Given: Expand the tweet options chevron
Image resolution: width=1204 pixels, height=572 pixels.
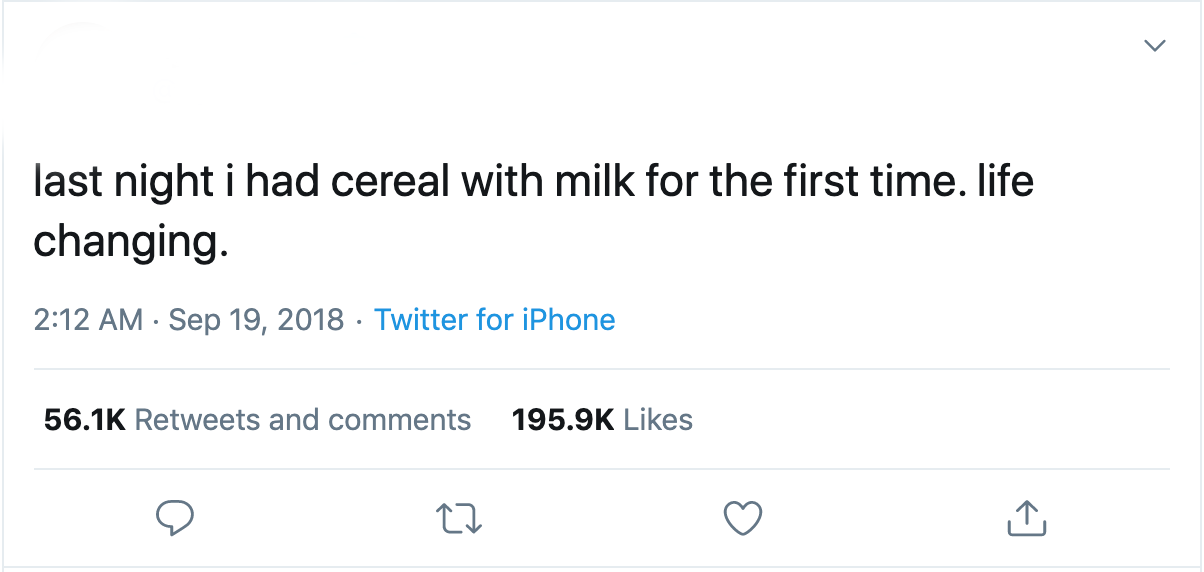Looking at the screenshot, I should pos(1155,46).
